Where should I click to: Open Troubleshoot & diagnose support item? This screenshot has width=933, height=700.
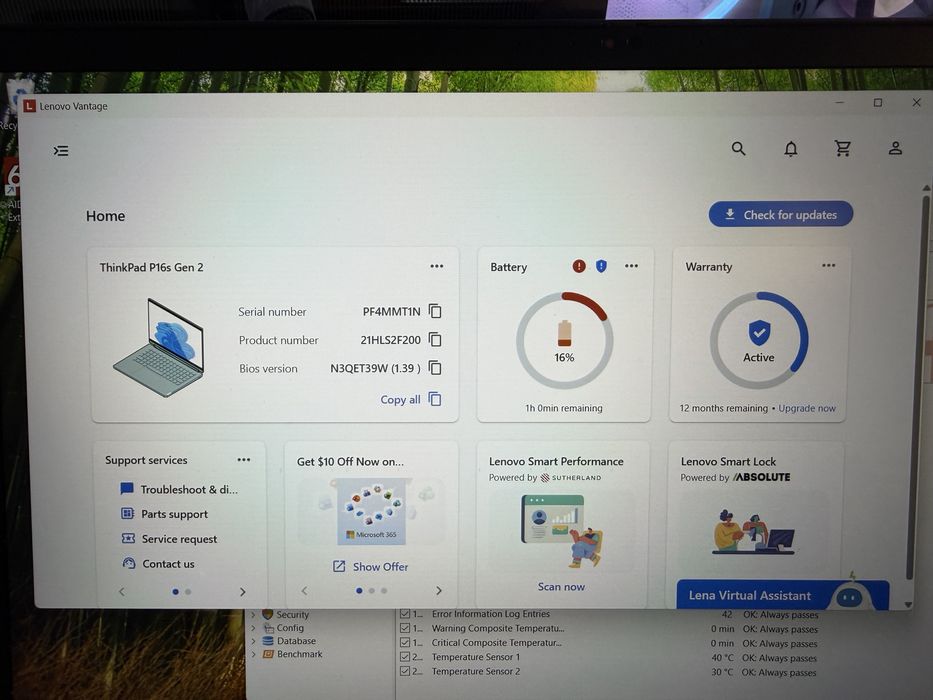[x=189, y=489]
